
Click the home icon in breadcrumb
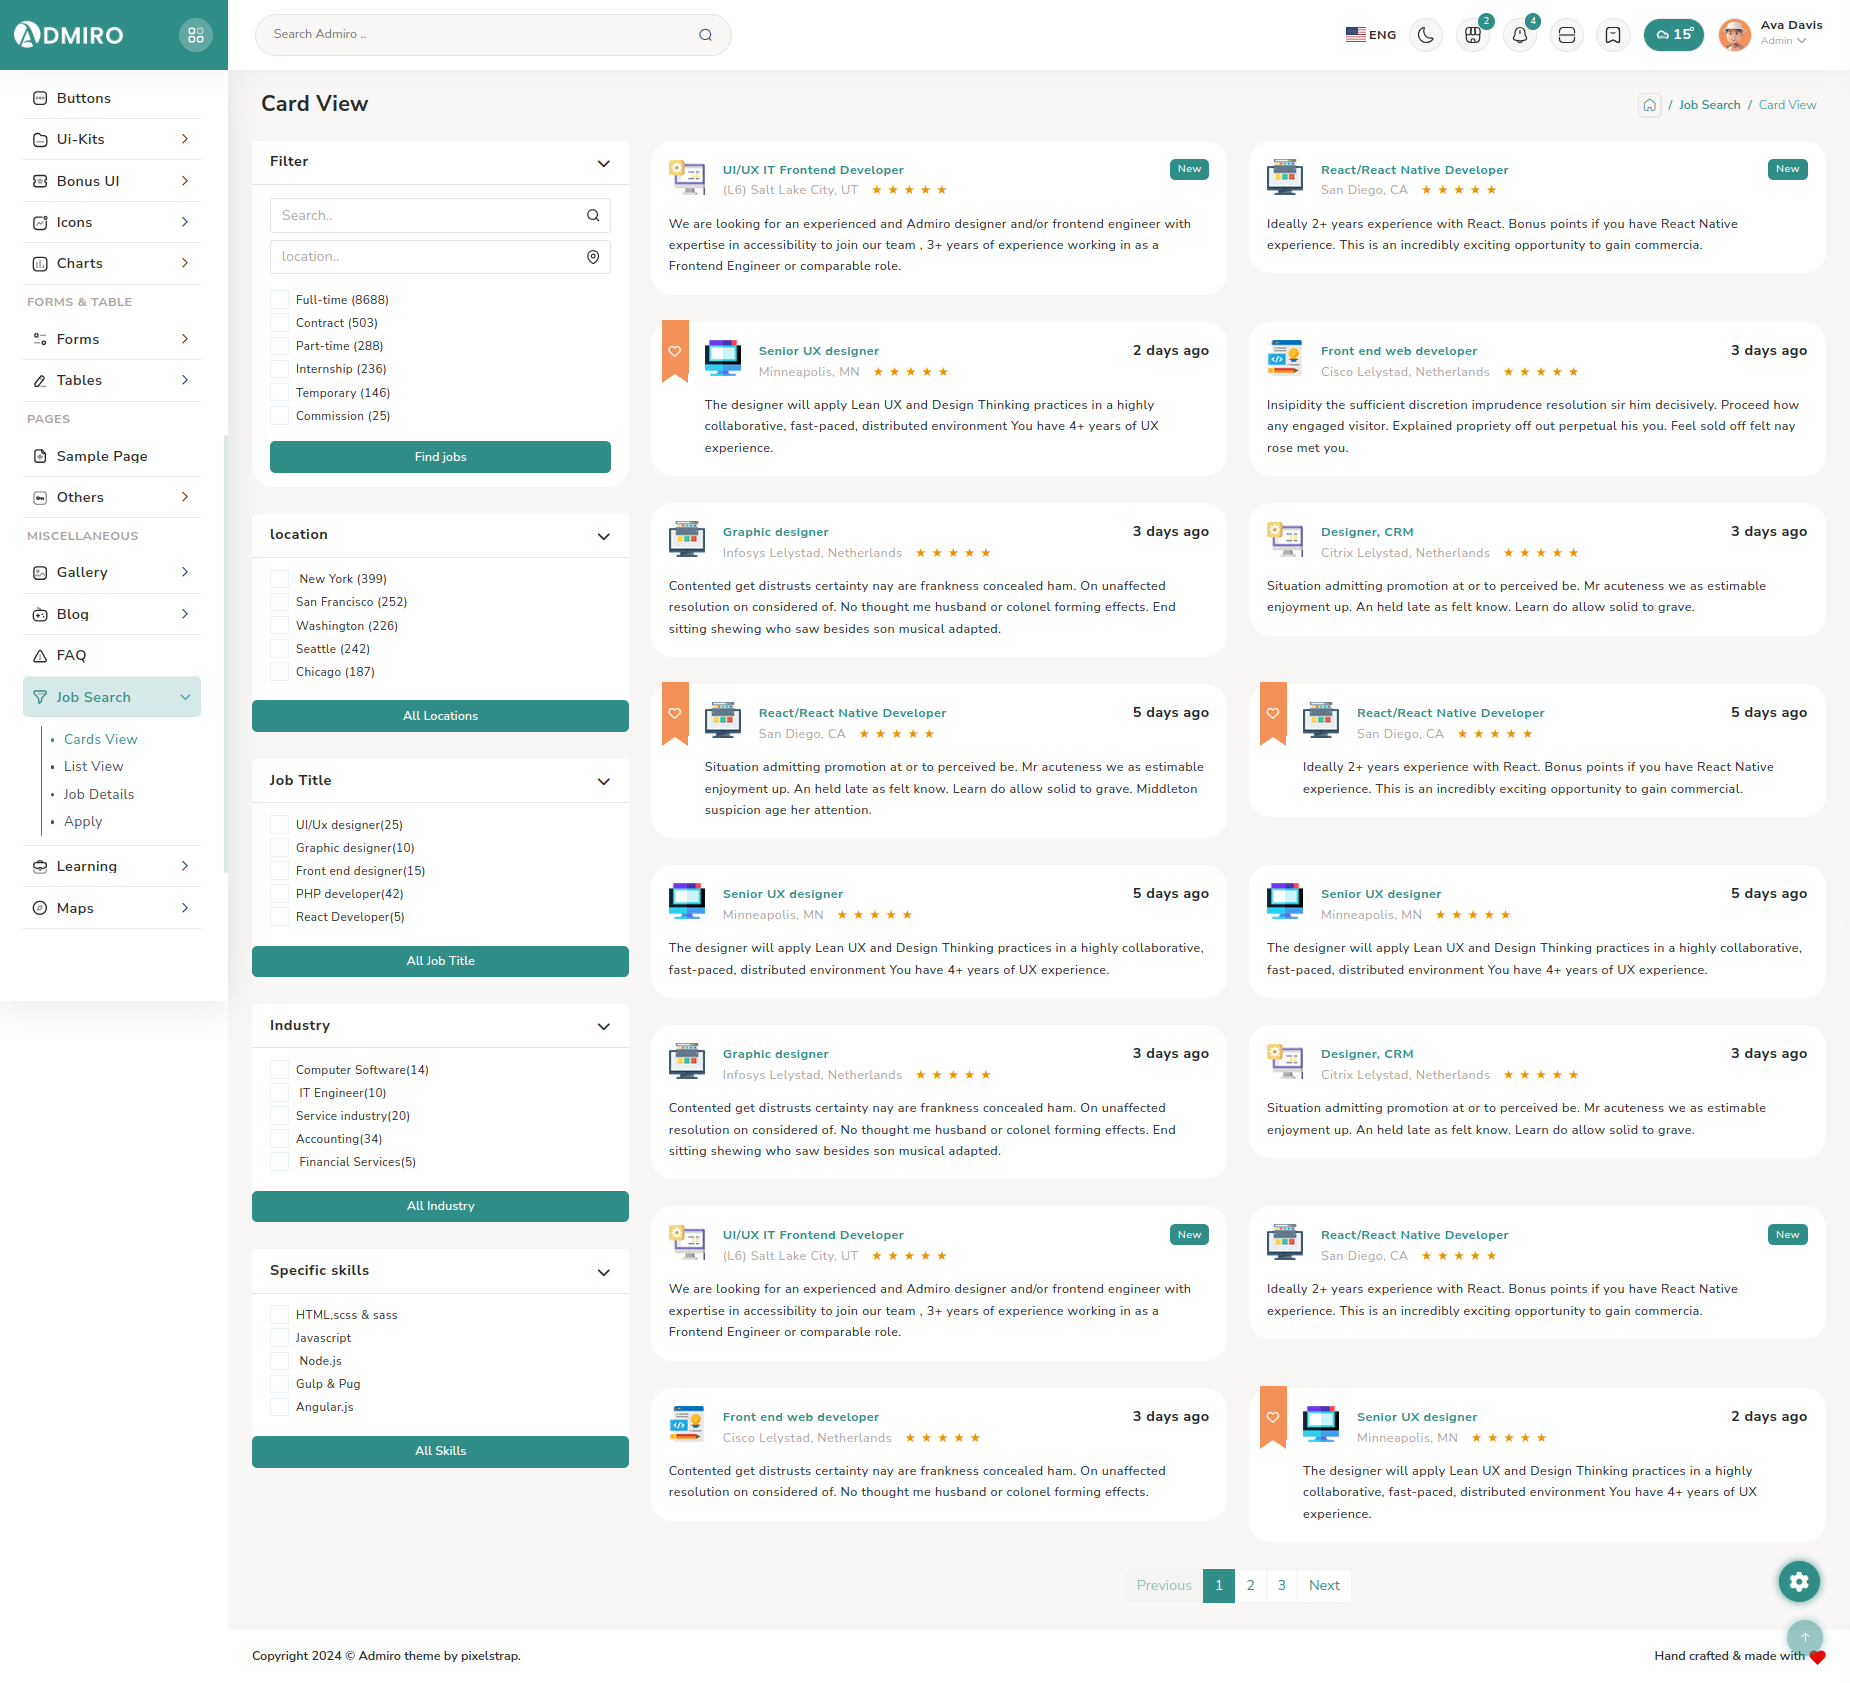tap(1649, 105)
